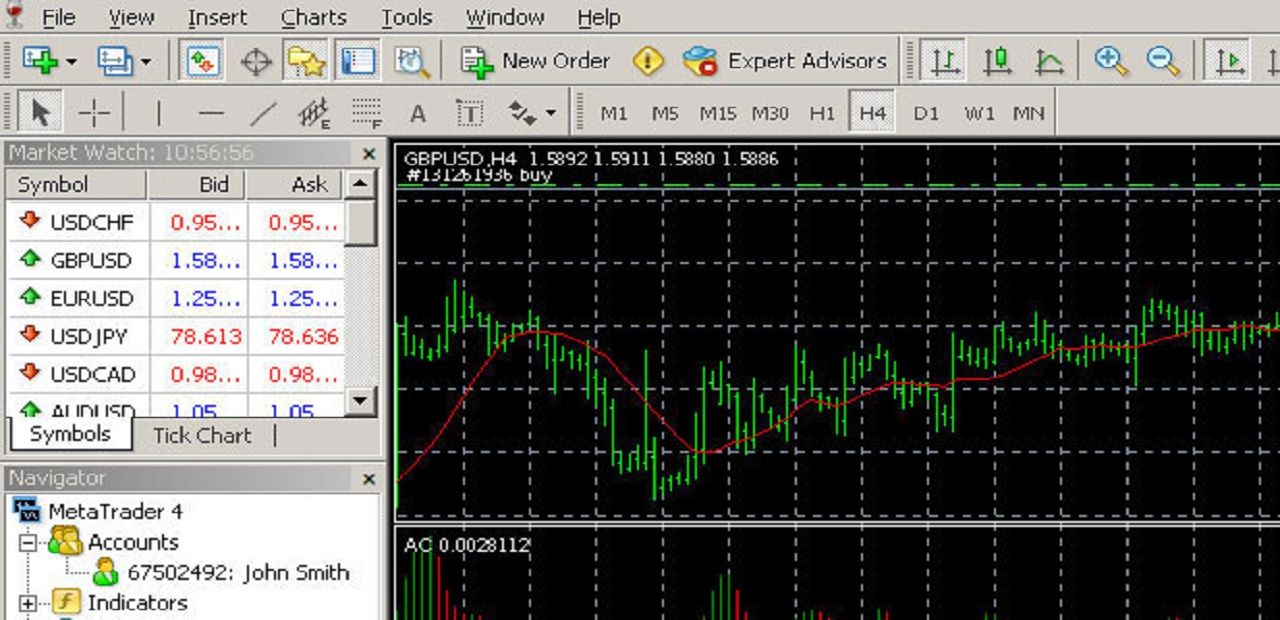This screenshot has height=620, width=1280.
Task: Open the Profiles dropdown arrow
Action: point(146,62)
